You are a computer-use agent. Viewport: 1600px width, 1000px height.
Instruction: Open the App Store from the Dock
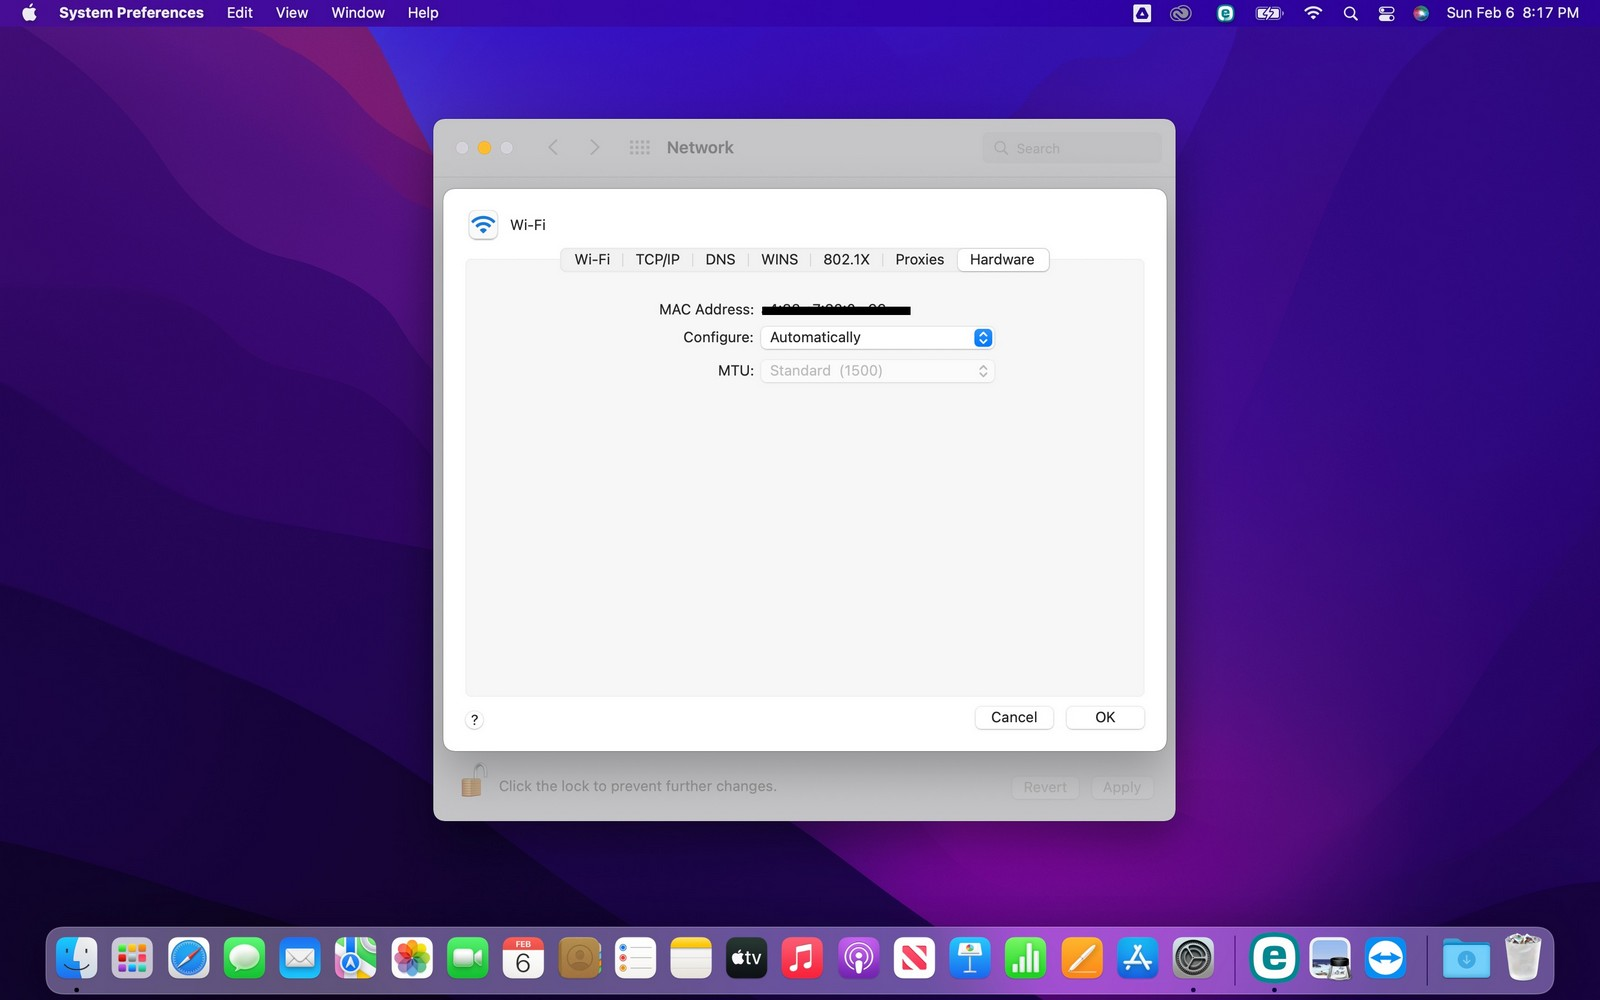pos(1138,958)
